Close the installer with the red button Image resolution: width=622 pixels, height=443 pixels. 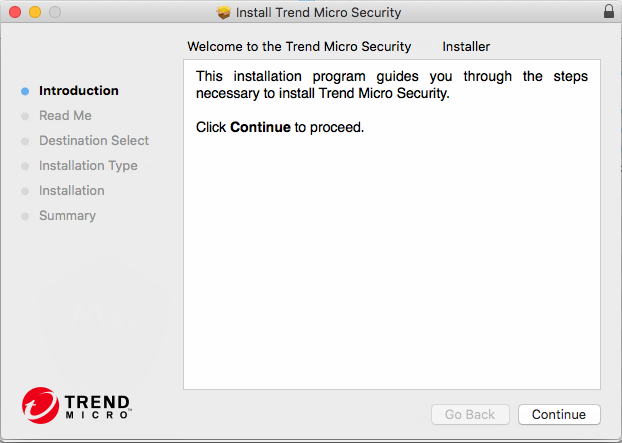[14, 12]
